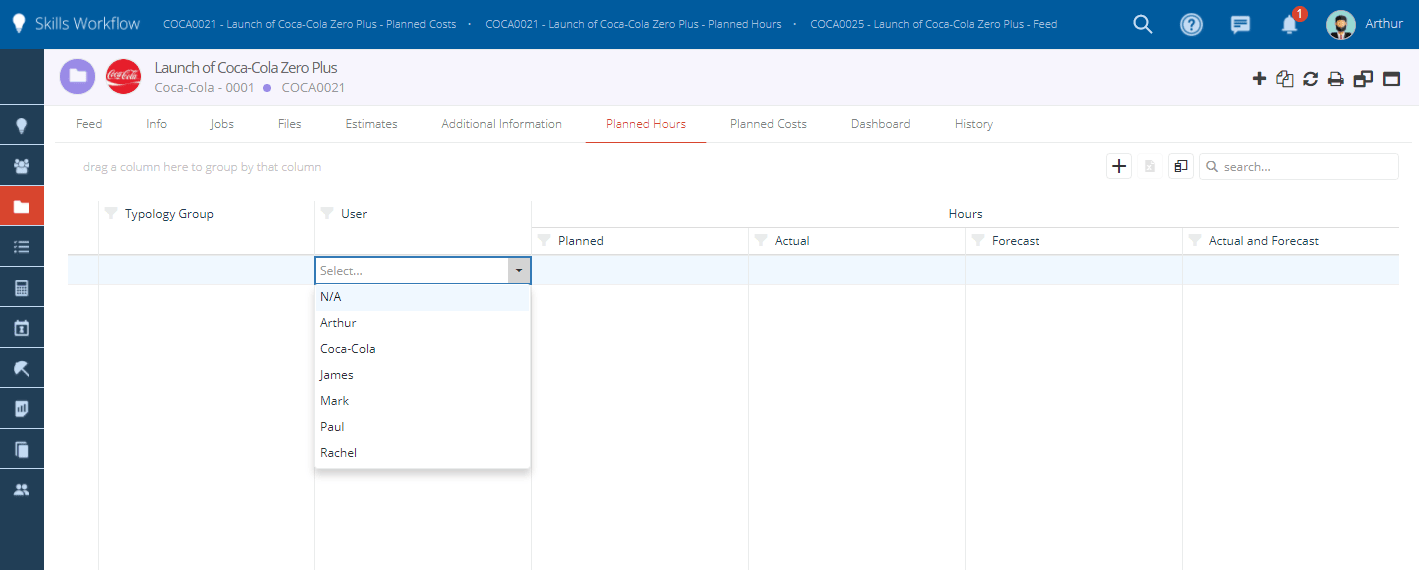Open the column chooser icon beside search
The image size is (1419, 570).
(x=1180, y=167)
